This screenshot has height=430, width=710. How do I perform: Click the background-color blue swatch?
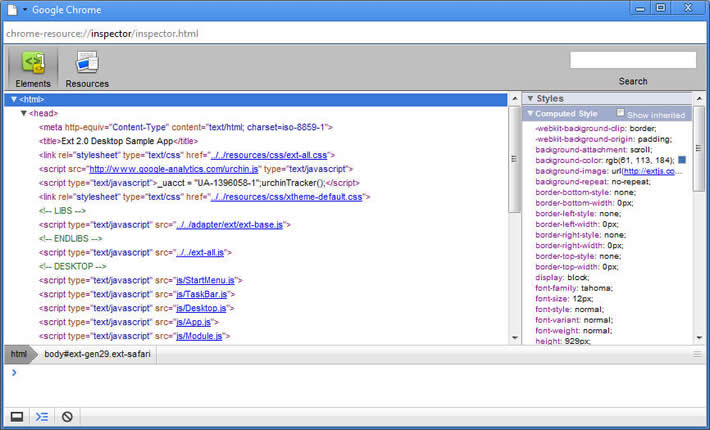click(x=682, y=160)
